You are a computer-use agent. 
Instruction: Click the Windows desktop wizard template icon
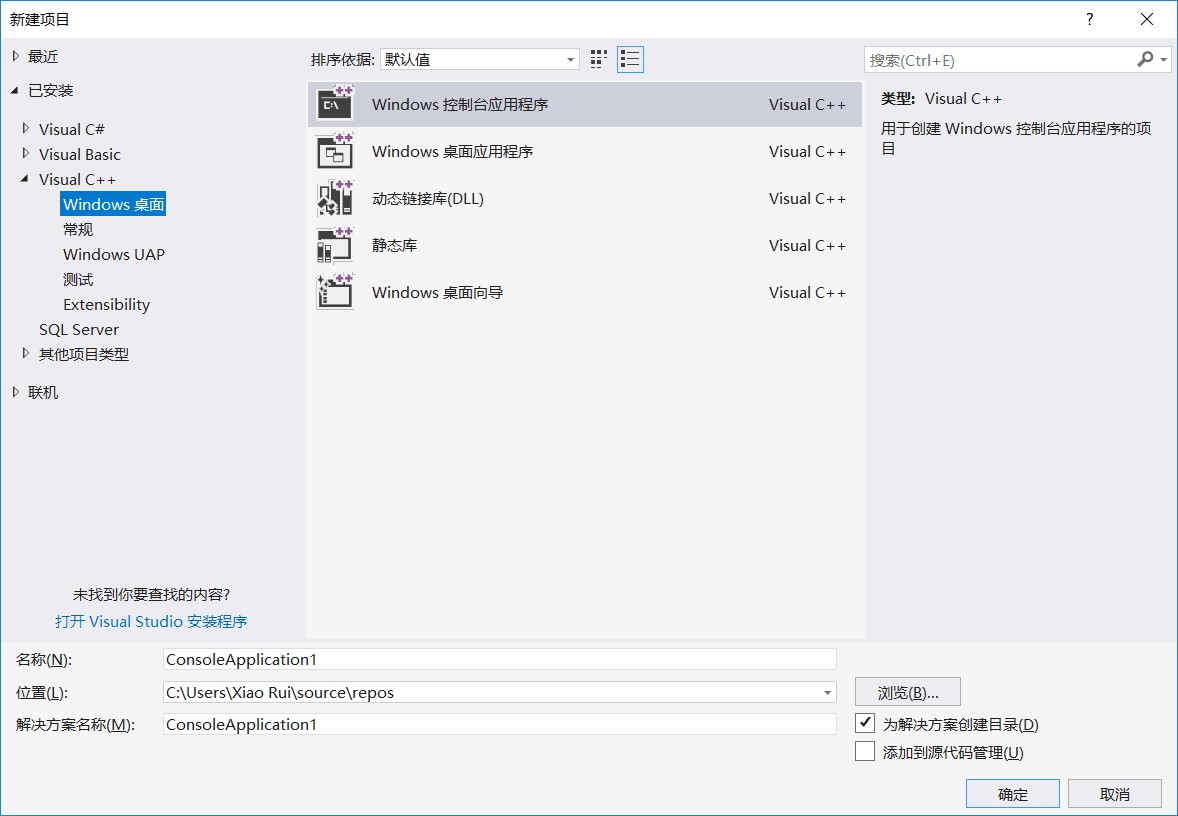[x=335, y=292]
